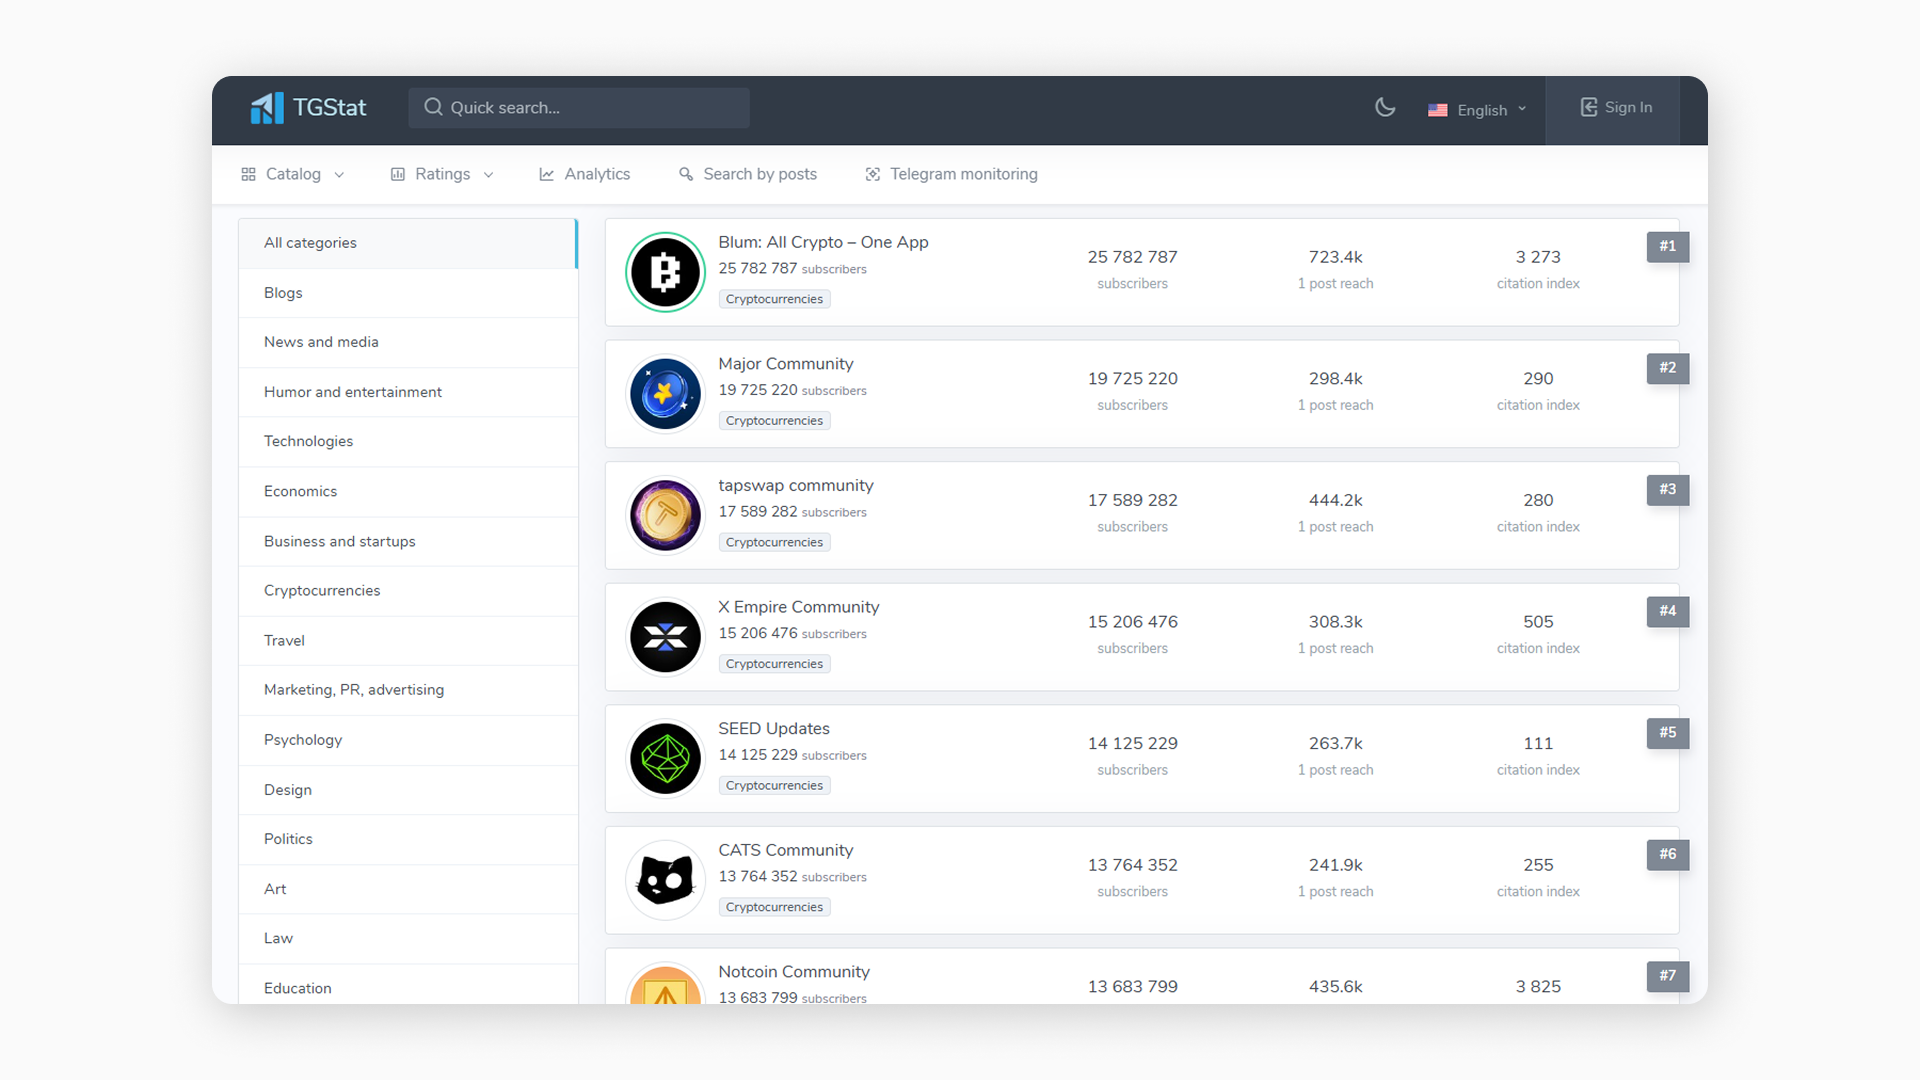Click Cryptocurrencies tag under tapswap community
The height and width of the screenshot is (1080, 1920).
click(x=774, y=542)
